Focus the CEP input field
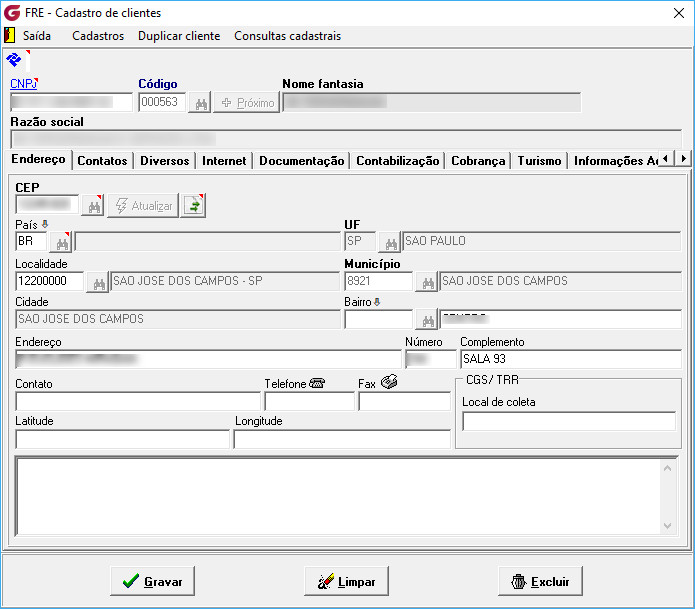695x609 pixels. click(47, 204)
